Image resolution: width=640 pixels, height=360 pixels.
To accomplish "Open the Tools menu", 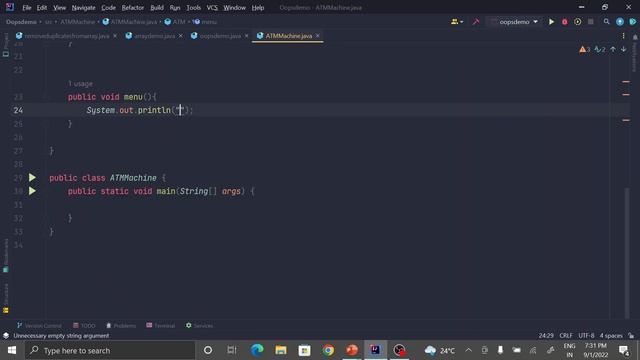I will [193, 8].
